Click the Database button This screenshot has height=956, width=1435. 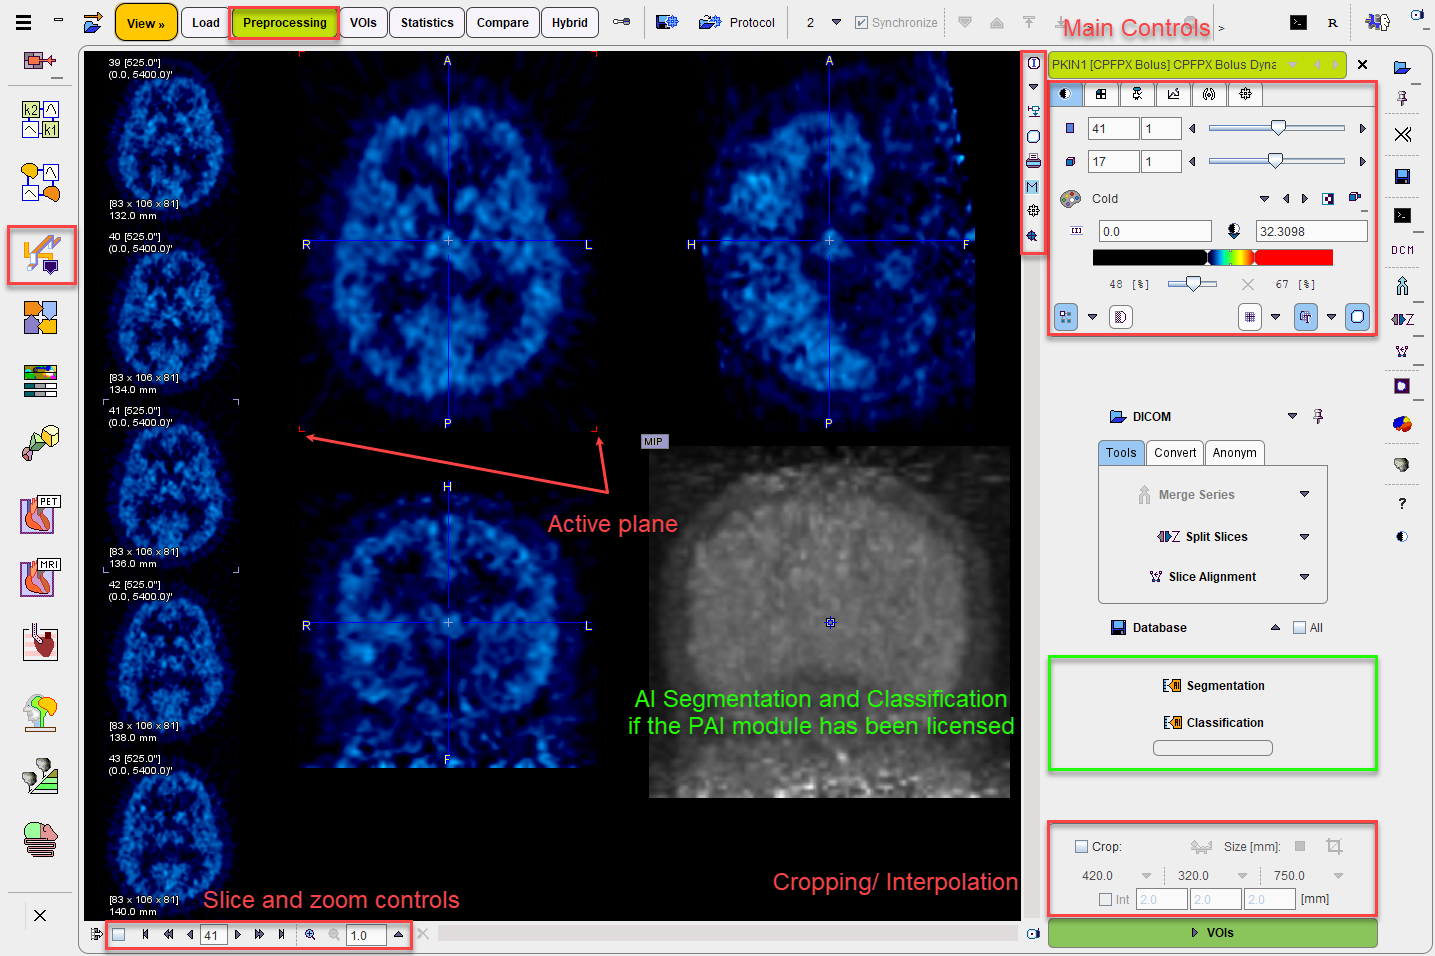pos(1149,627)
